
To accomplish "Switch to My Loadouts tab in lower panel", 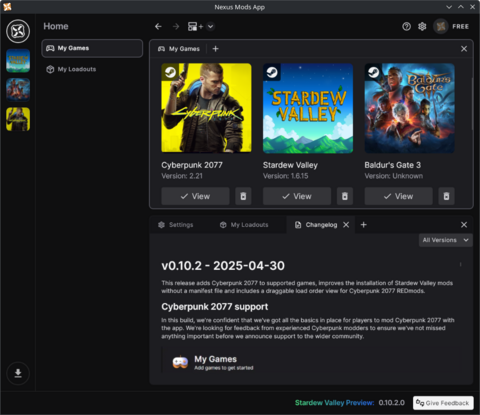I will coord(244,225).
